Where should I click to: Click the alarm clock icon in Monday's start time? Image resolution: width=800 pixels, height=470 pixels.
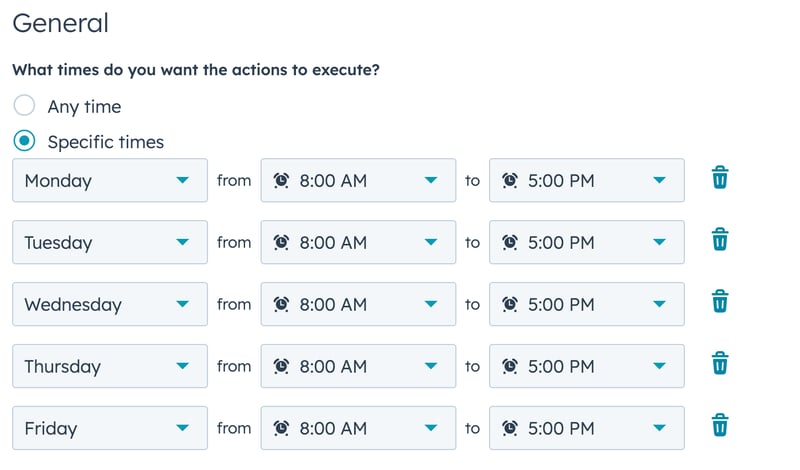click(282, 180)
